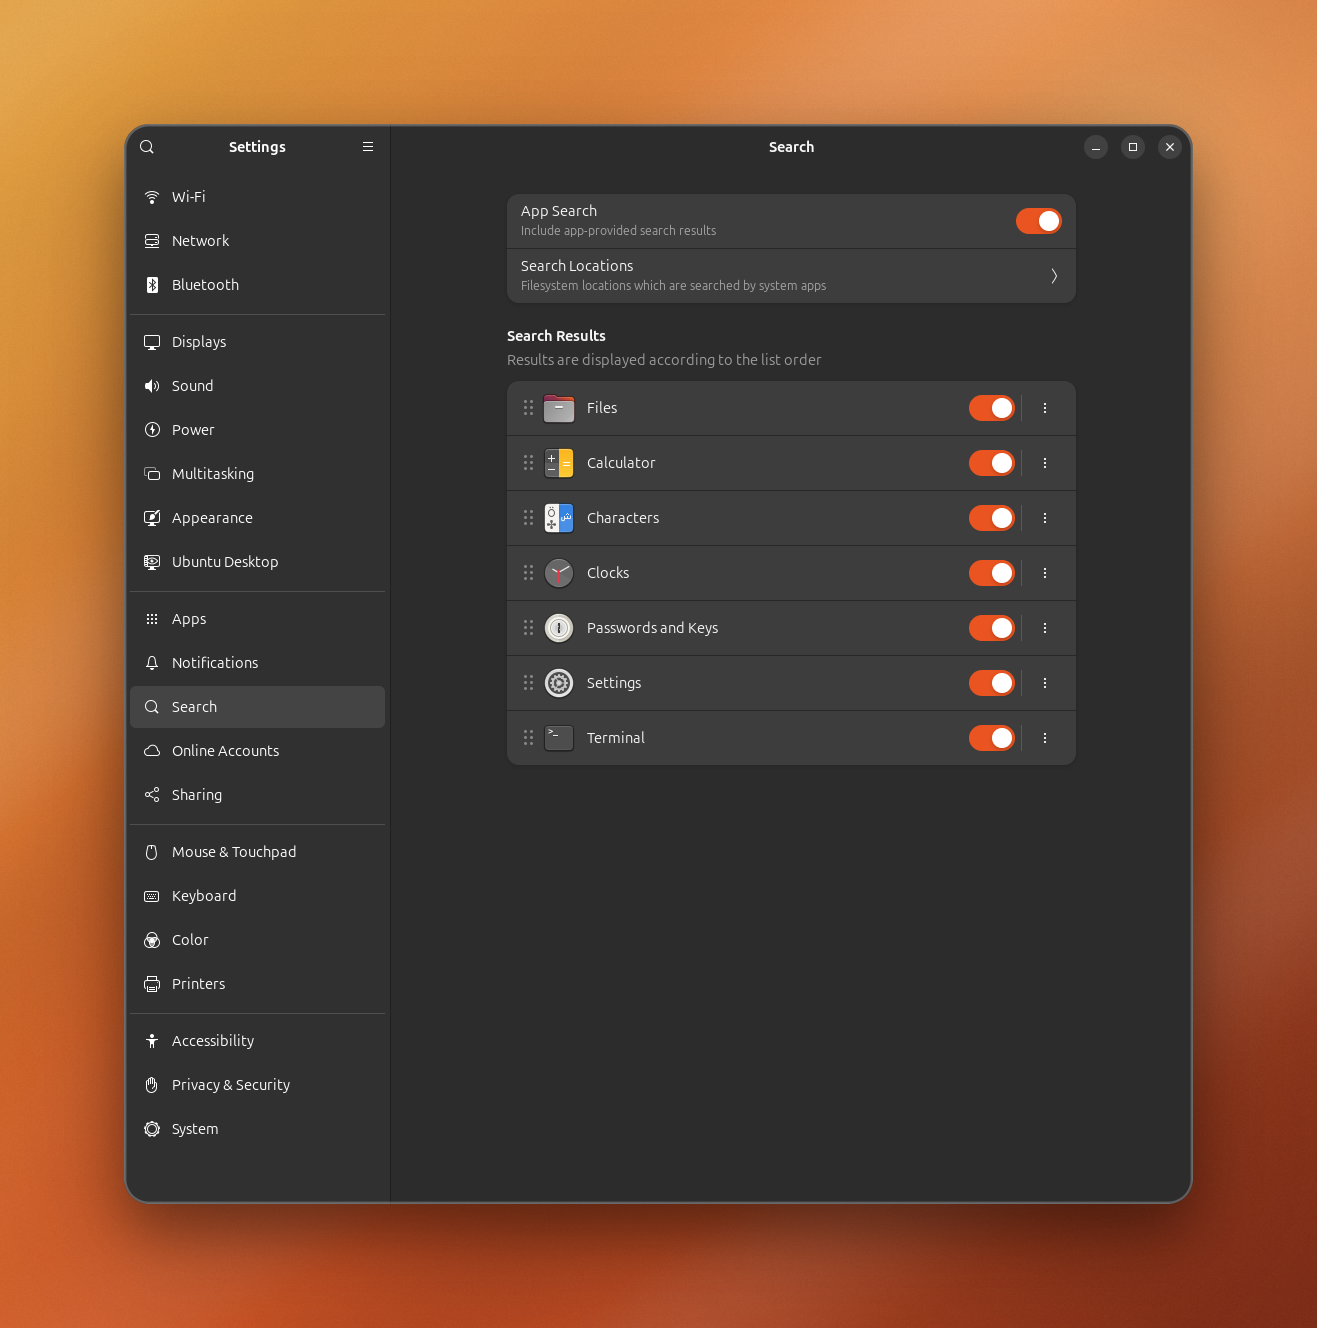
Task: Click the Passwords and Keys app icon
Action: pyautogui.click(x=559, y=628)
